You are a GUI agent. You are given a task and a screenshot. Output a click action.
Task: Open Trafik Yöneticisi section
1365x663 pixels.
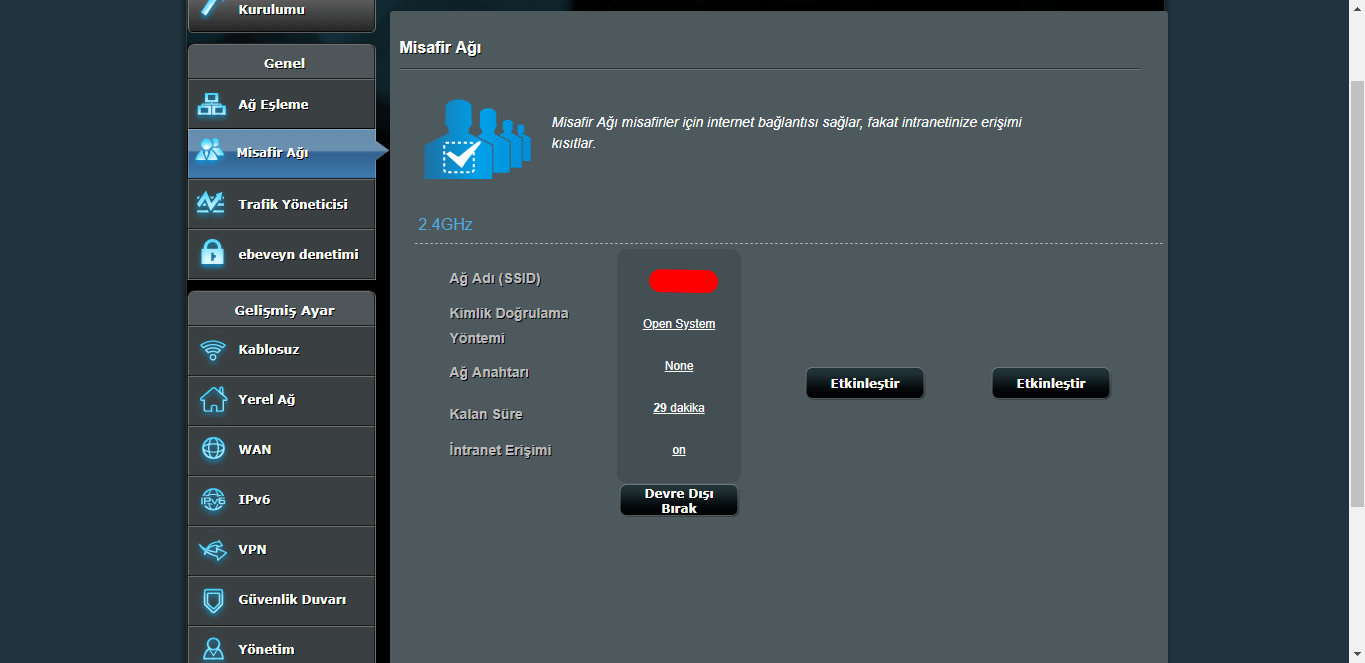click(281, 204)
